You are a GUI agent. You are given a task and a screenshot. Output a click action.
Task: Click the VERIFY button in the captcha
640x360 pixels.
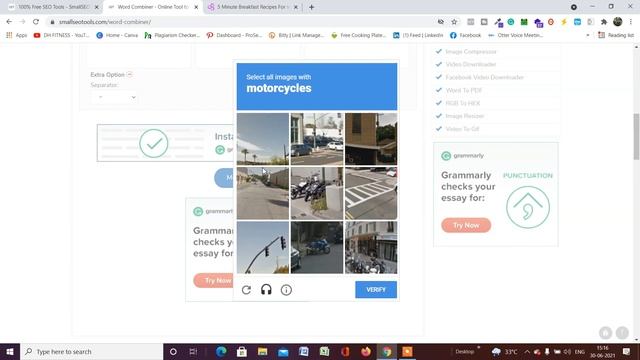pos(376,289)
